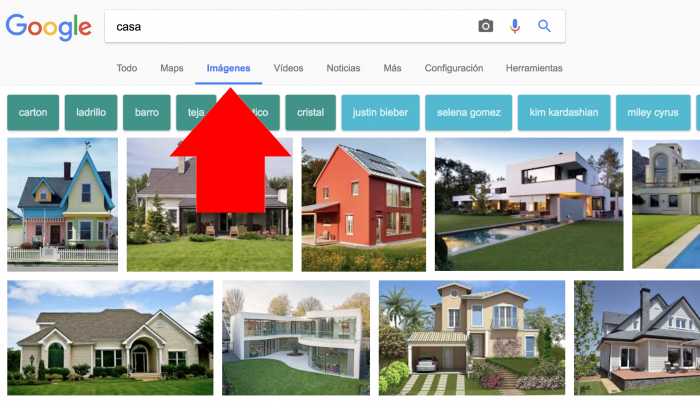Open the Noticias tab
Screen dimensions: 700x402
(x=343, y=68)
